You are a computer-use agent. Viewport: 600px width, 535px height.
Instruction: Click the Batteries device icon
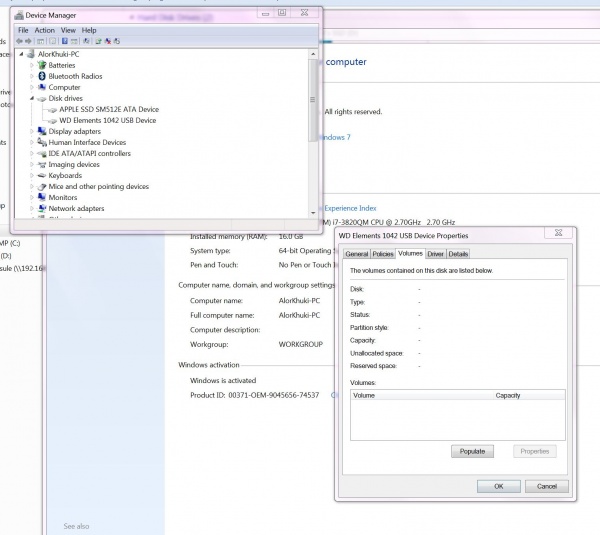(42, 65)
